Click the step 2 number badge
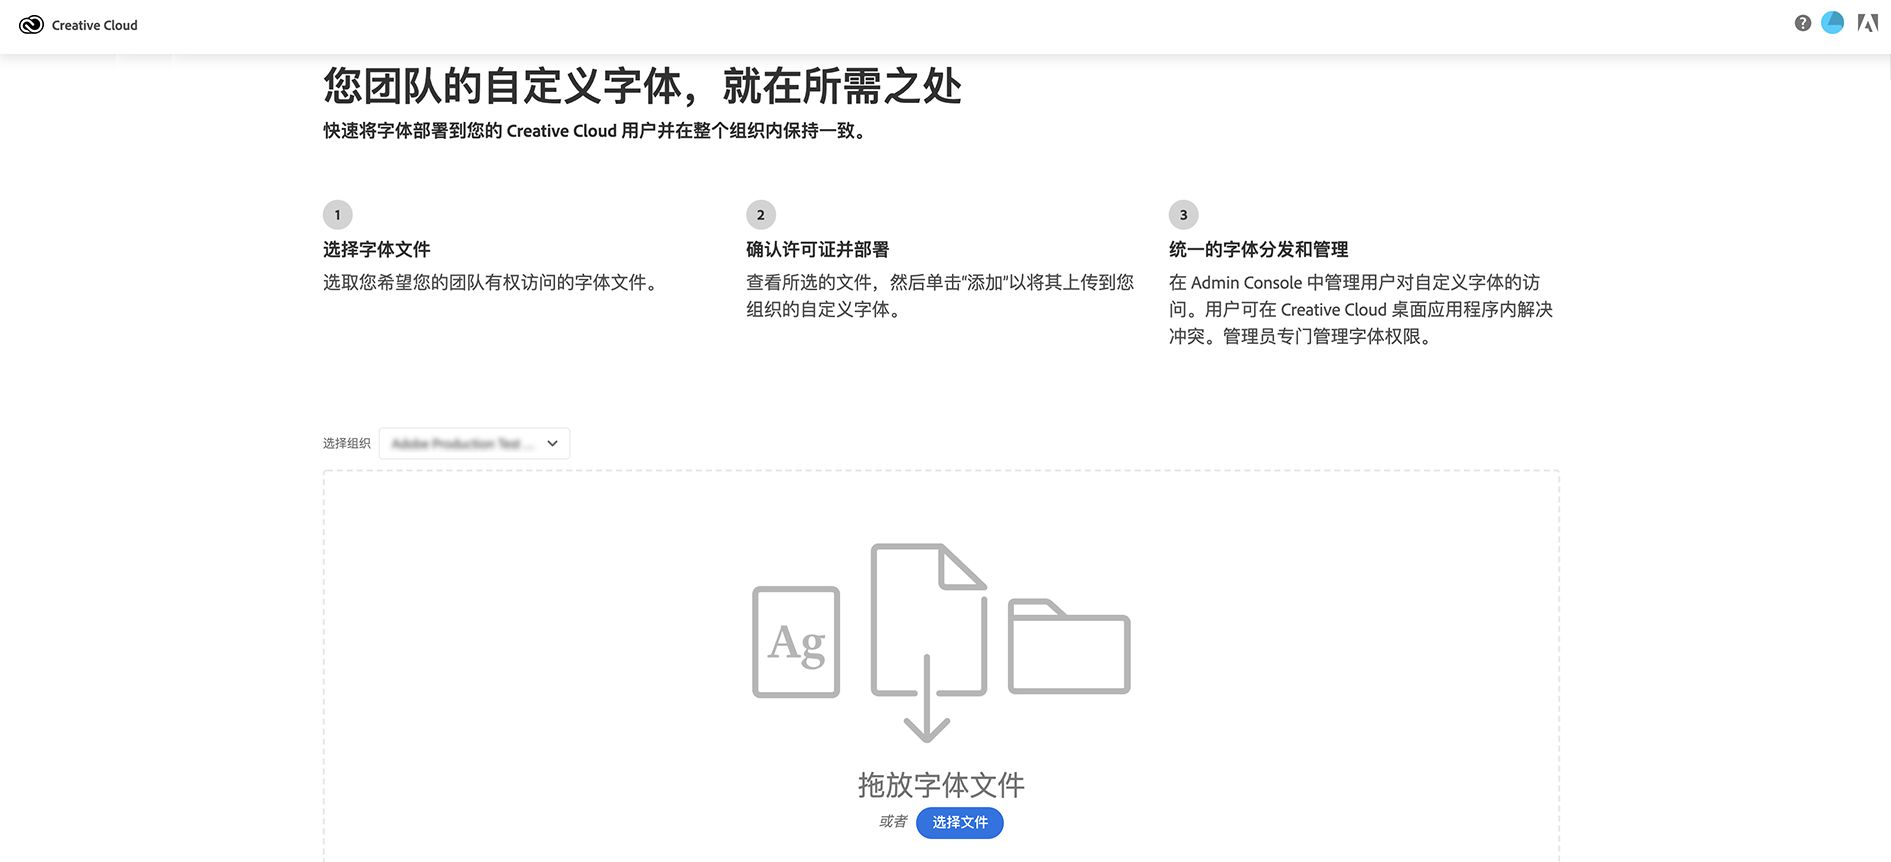 [761, 215]
